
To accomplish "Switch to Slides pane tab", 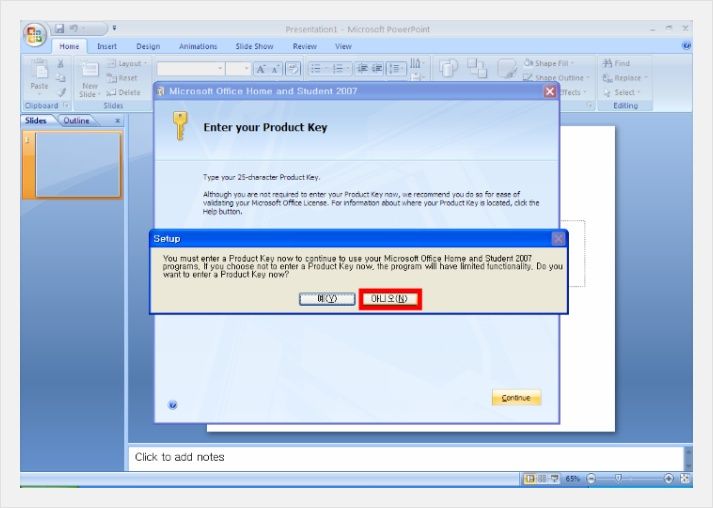I will coord(36,121).
